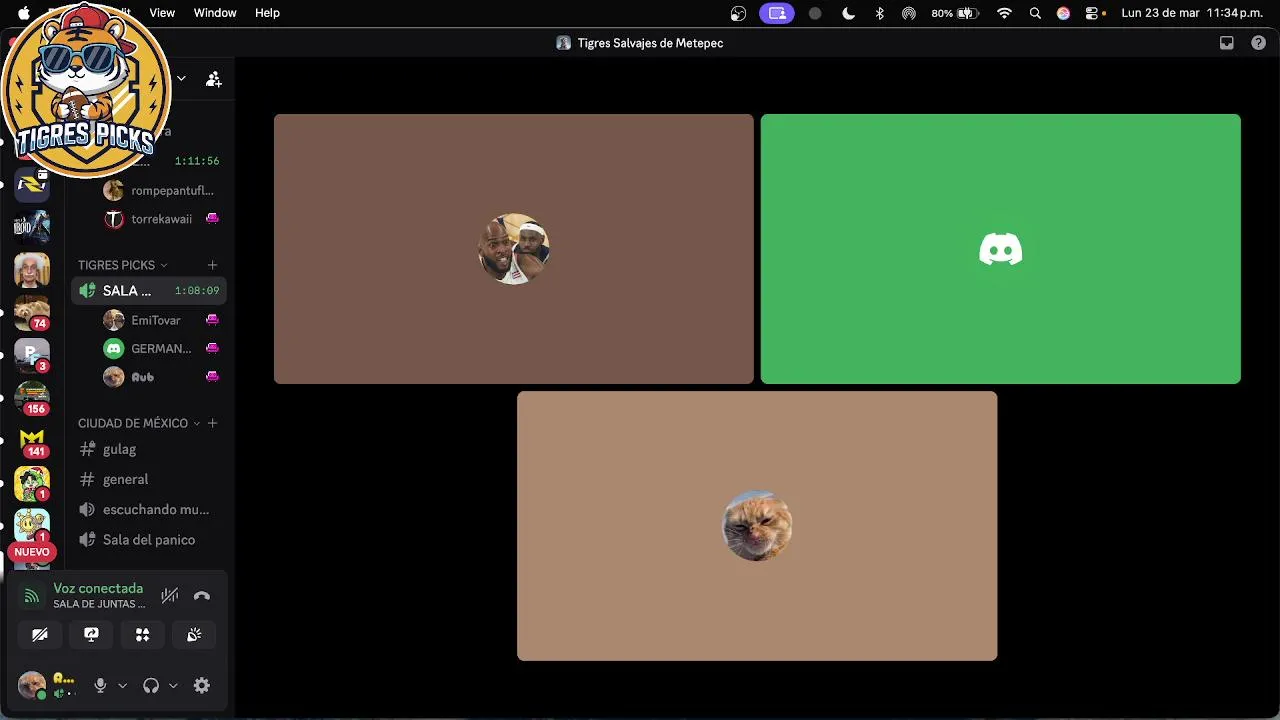The height and width of the screenshot is (720, 1280).
Task: Open the server with 156 notifications
Action: tap(32, 398)
